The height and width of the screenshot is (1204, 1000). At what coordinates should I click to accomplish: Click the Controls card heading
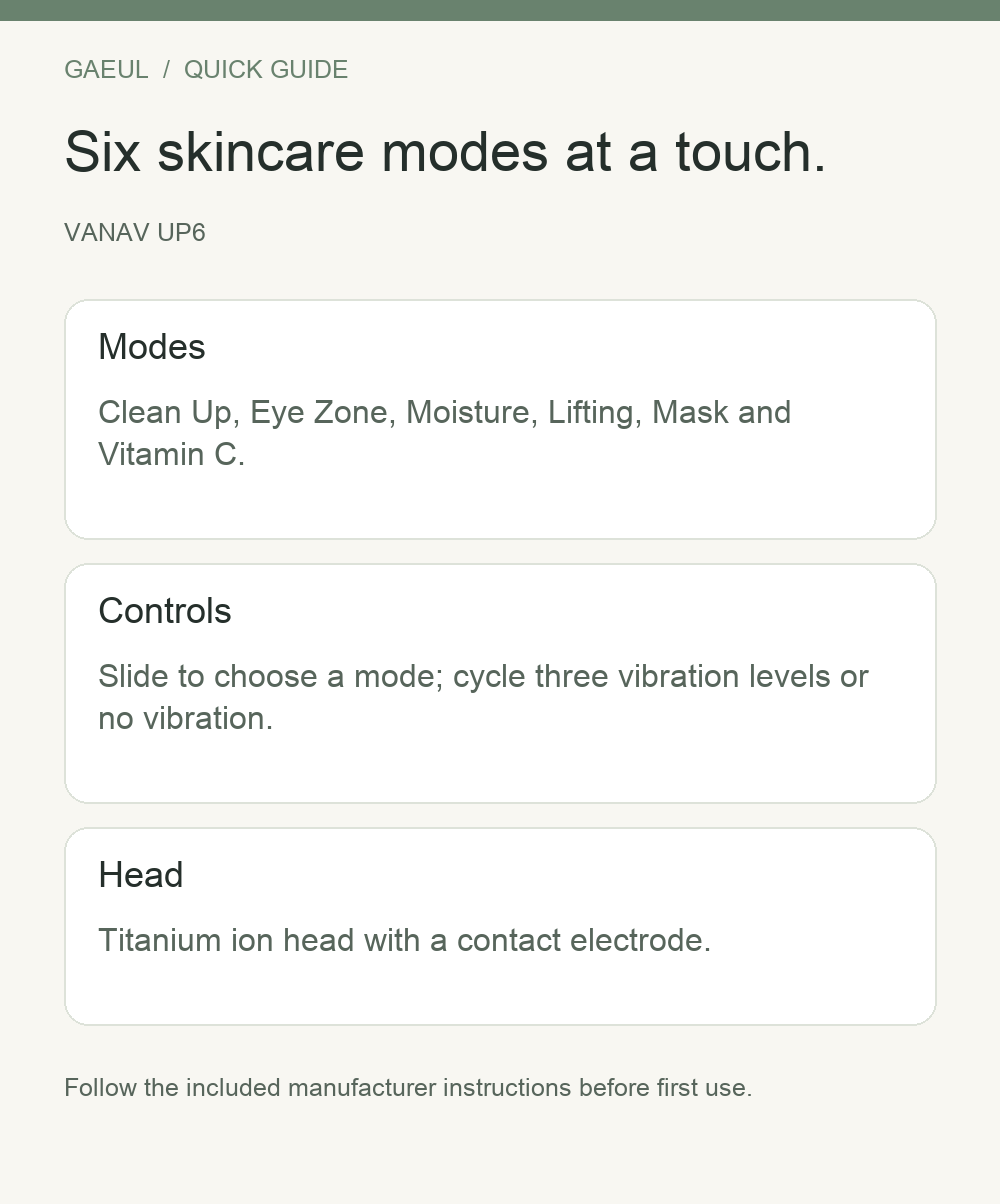click(165, 611)
